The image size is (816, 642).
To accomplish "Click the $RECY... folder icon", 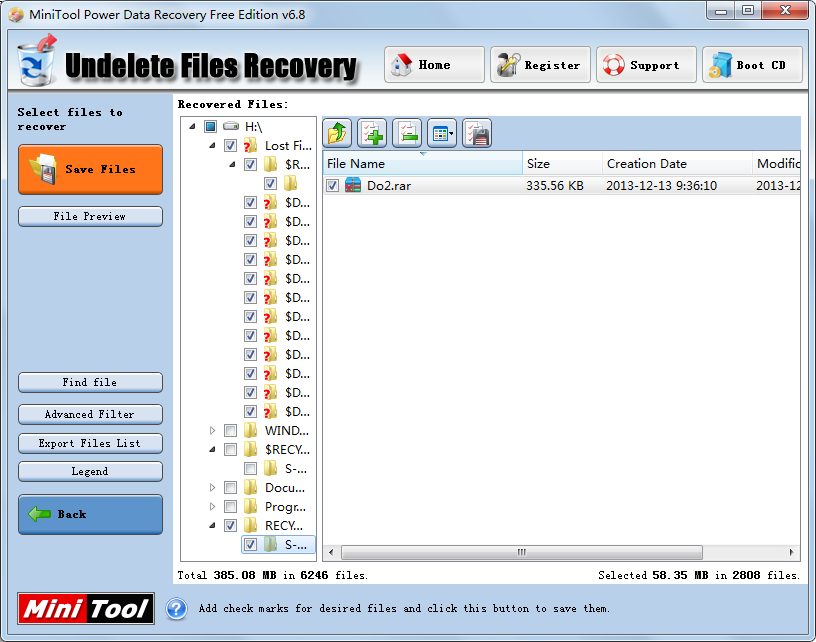I will tap(250, 449).
